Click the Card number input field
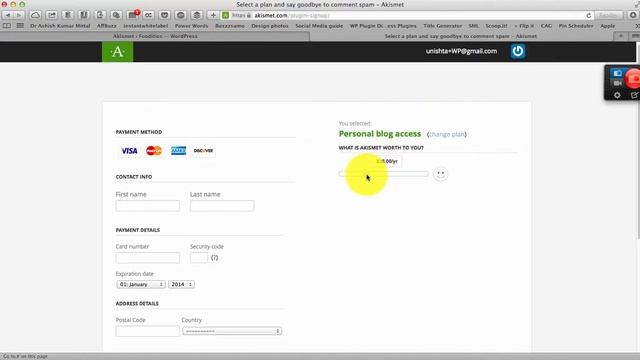Image resolution: width=640 pixels, height=360 pixels. [147, 258]
